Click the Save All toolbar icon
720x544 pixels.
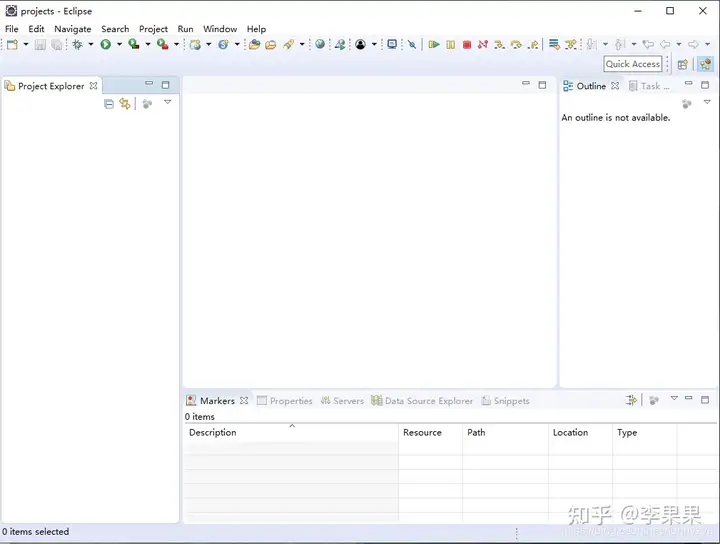click(56, 45)
